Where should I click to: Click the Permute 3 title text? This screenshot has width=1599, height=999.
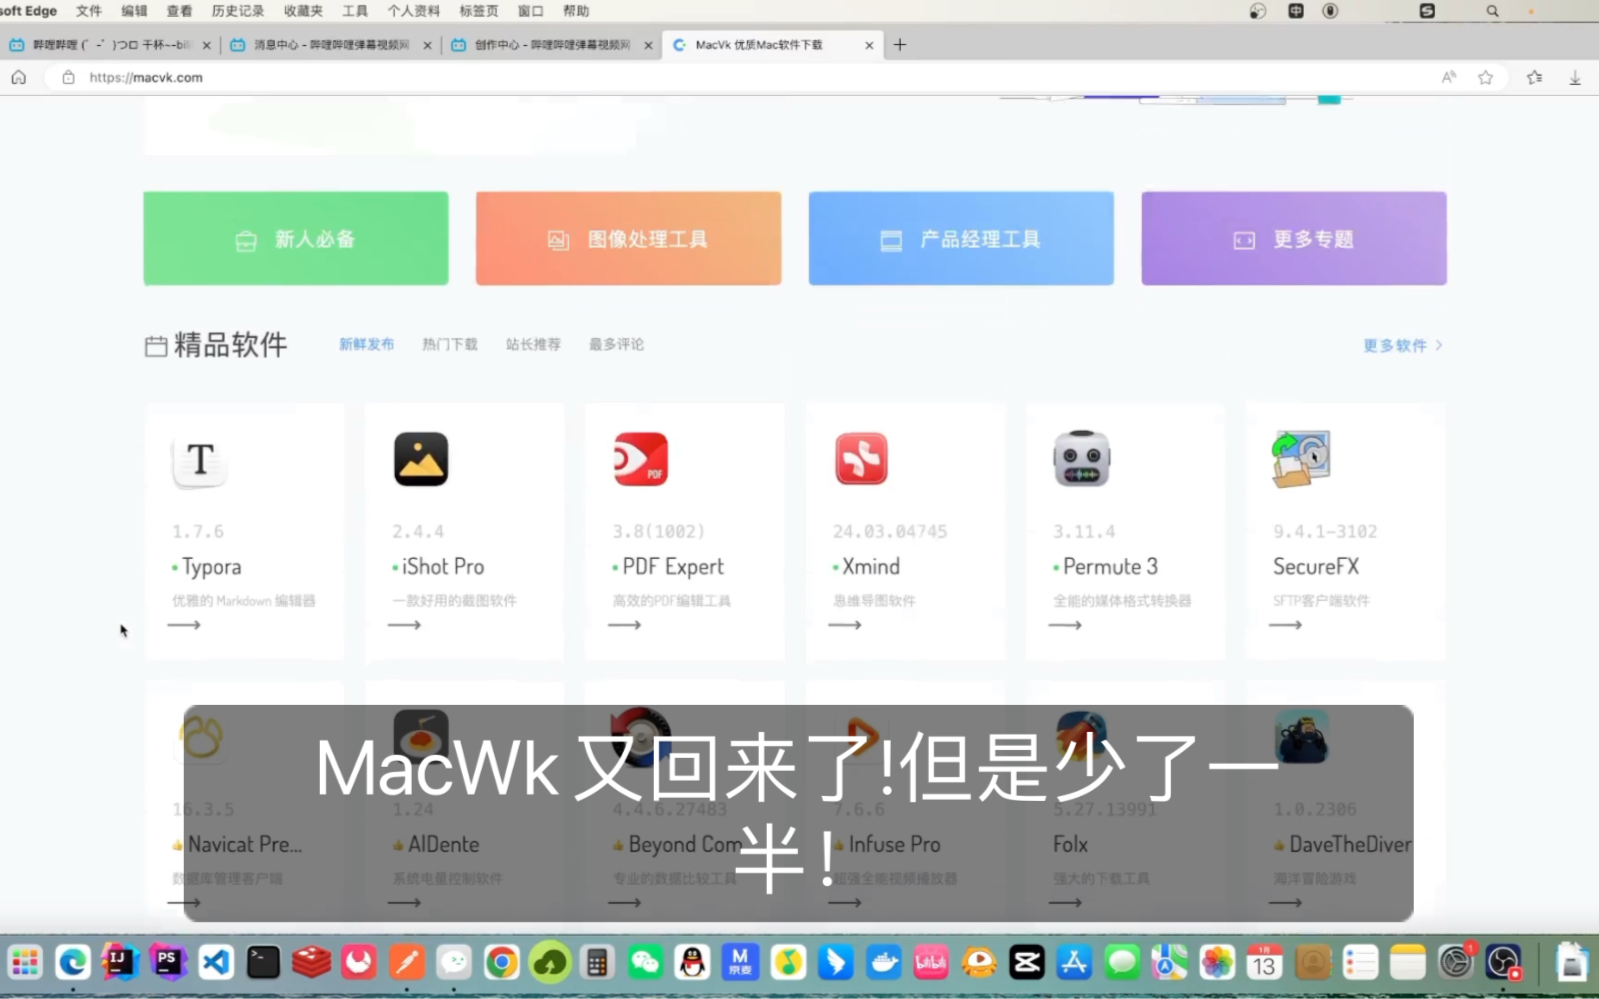1110,567
